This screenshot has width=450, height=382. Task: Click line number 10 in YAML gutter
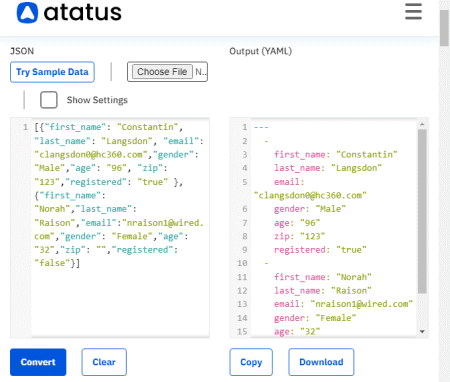pyautogui.click(x=242, y=263)
